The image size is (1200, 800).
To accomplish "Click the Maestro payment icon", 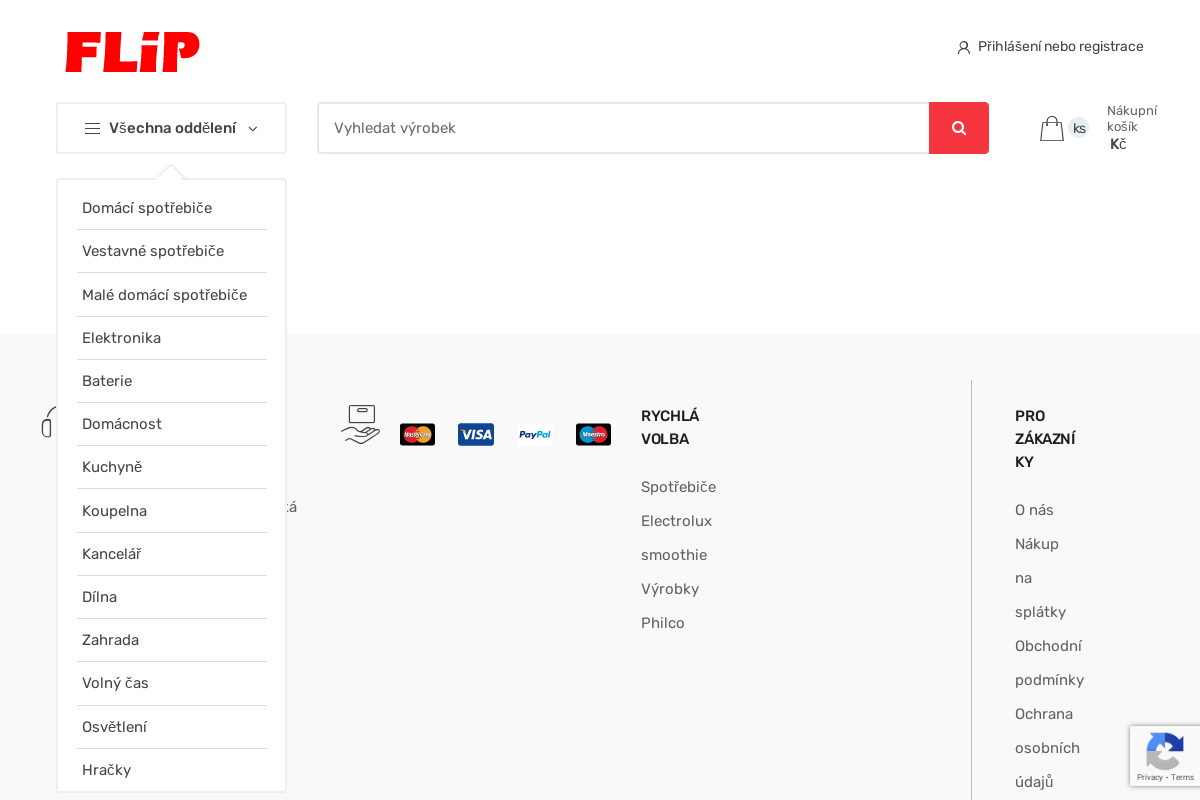I will [x=593, y=434].
